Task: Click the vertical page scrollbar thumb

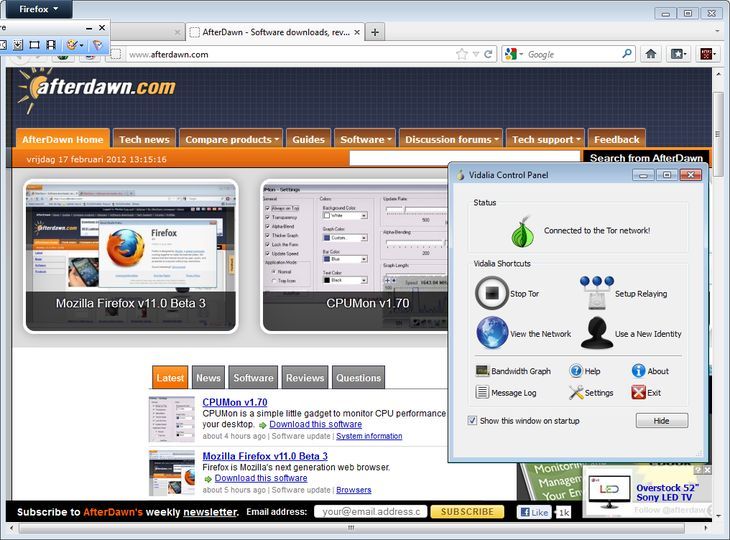Action: coord(718,133)
